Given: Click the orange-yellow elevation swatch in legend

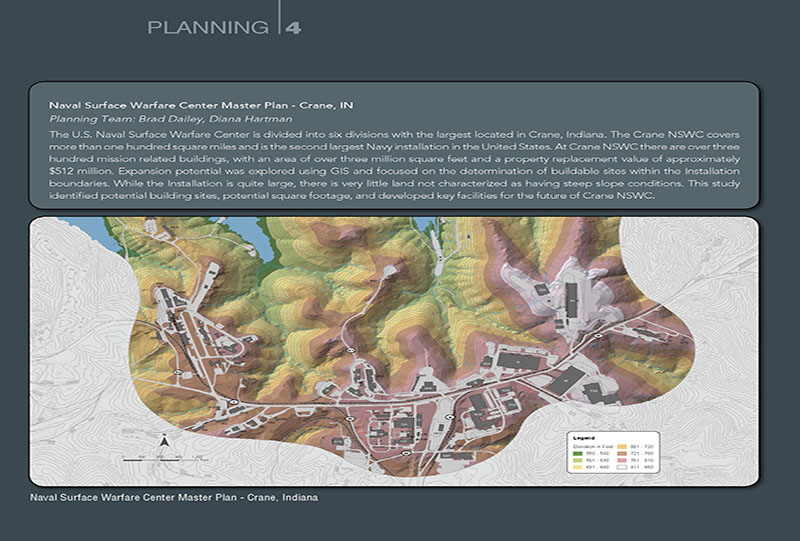Looking at the screenshot, I should (x=622, y=447).
